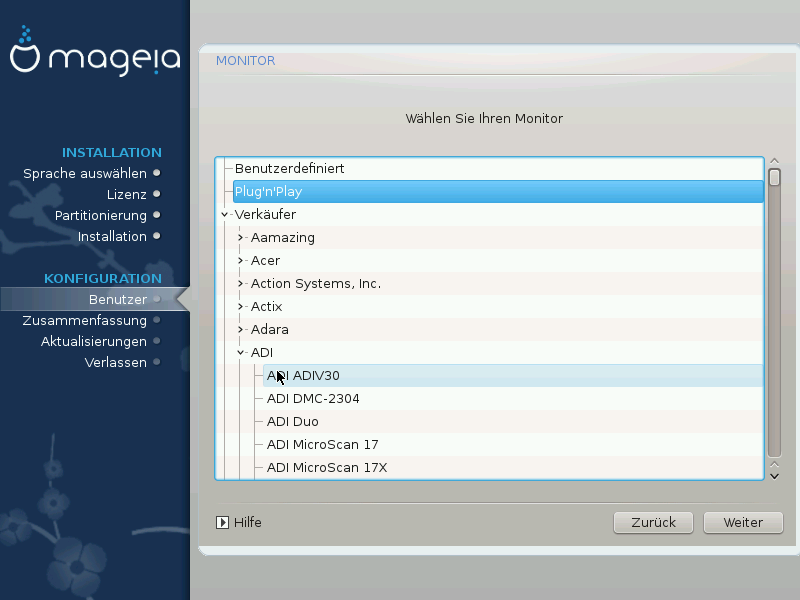This screenshot has width=800, height=600.
Task: Select the Plug'n'Play monitor option
Action: [x=498, y=192]
